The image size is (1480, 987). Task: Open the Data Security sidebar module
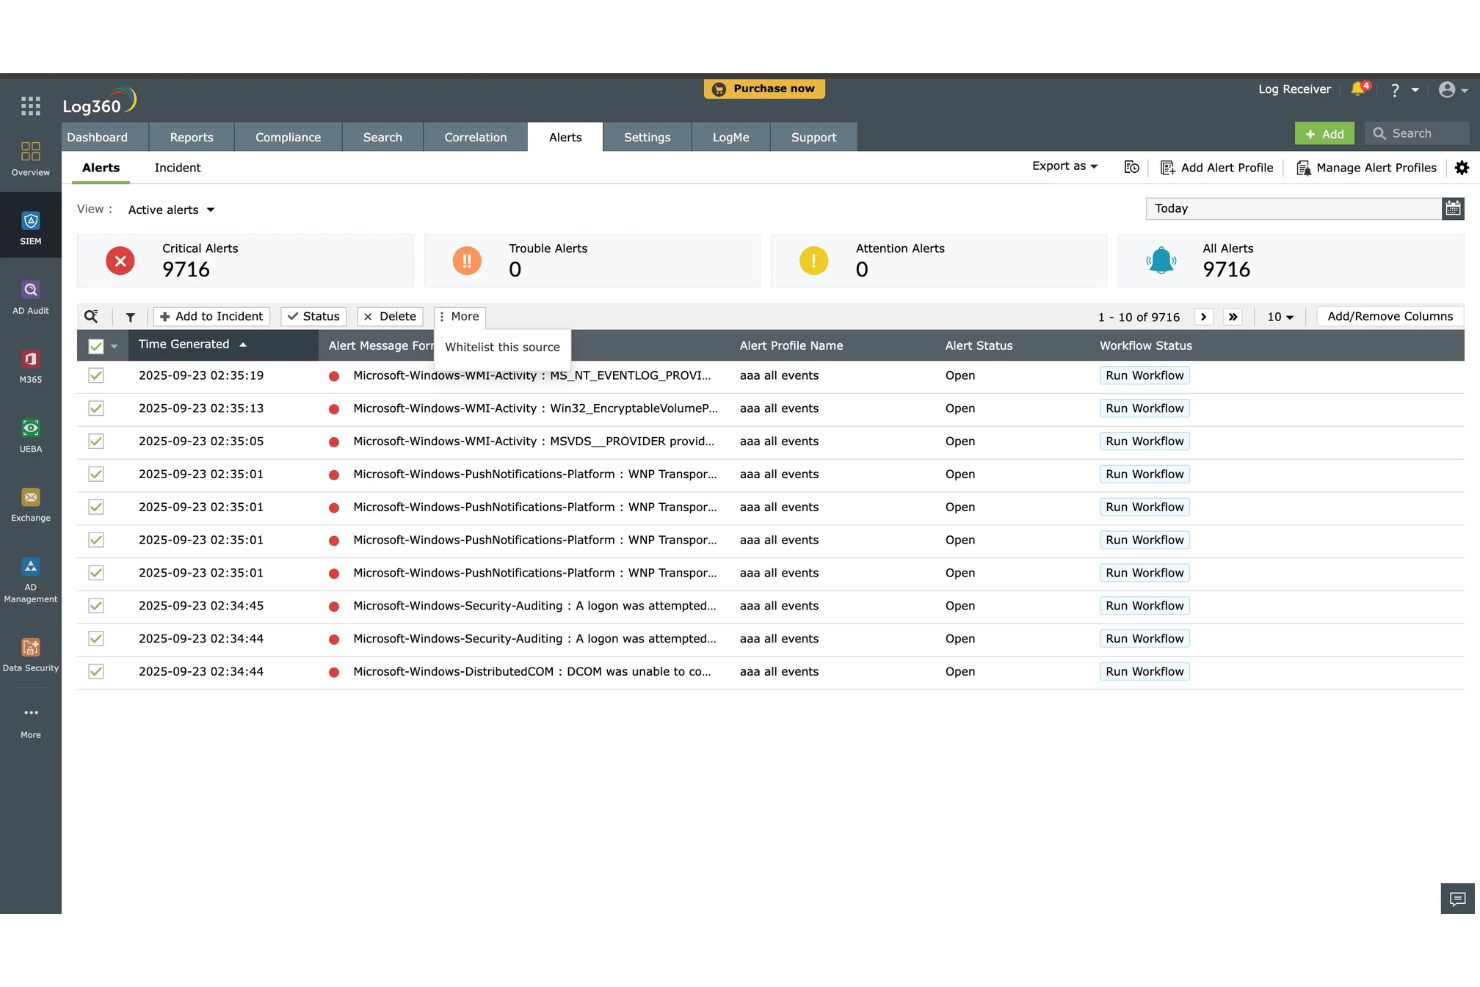pos(31,655)
